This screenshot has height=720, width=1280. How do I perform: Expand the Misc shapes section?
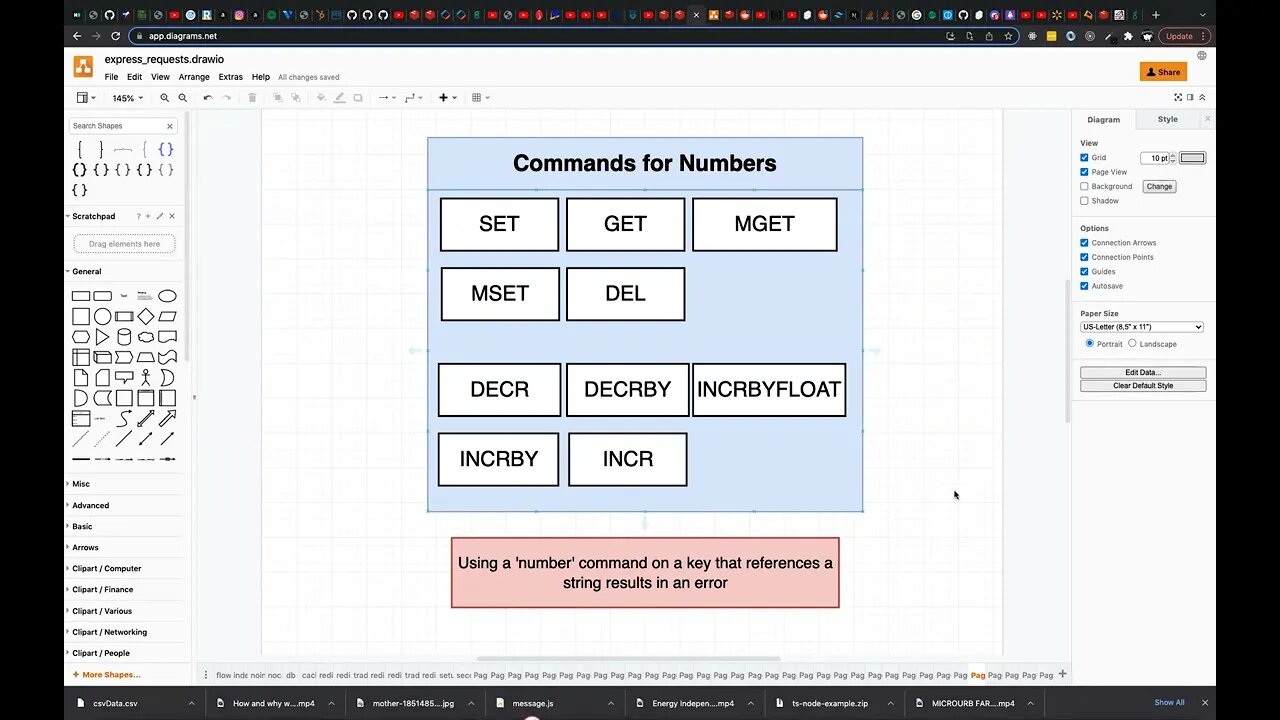(x=81, y=484)
